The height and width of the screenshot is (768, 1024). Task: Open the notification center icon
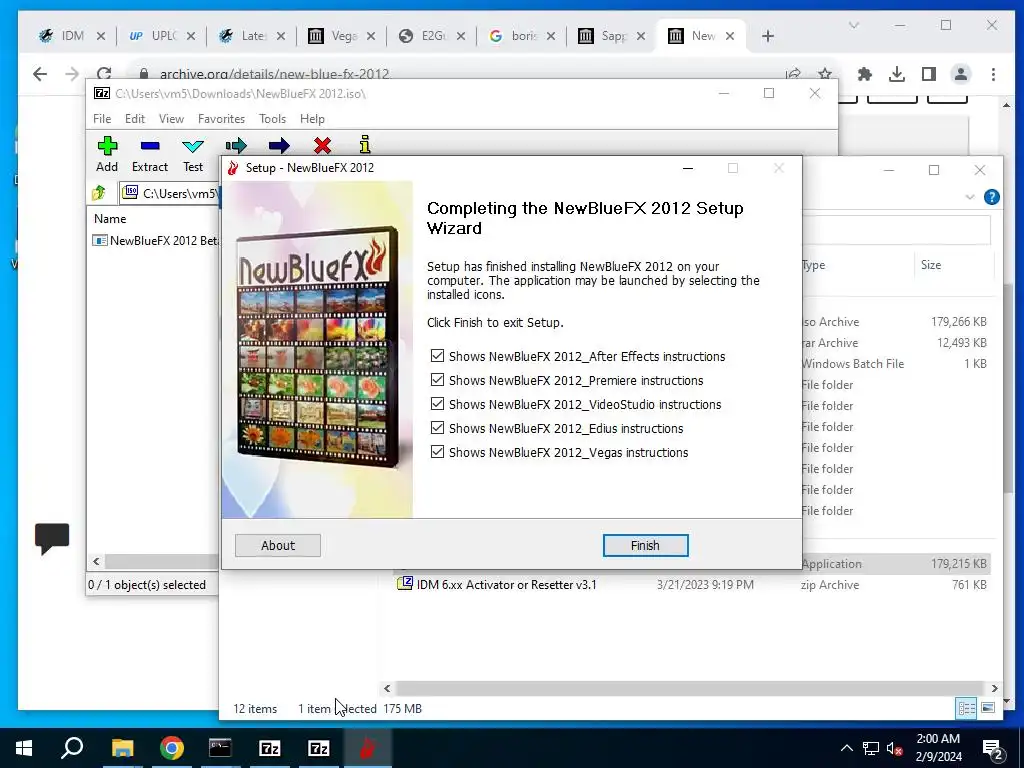click(x=993, y=750)
